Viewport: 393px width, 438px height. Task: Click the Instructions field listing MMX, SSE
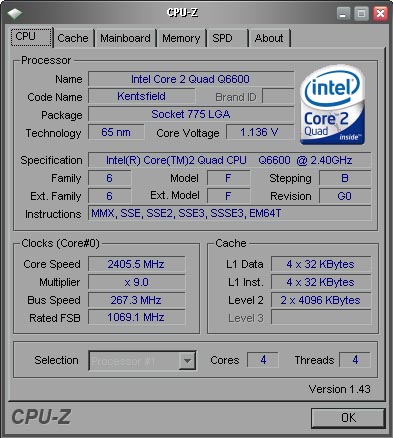pyautogui.click(x=230, y=213)
